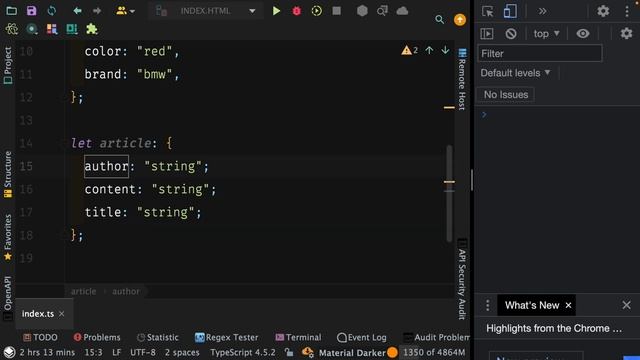
Task: Navigate forward with the right arrow
Action: point(97,11)
